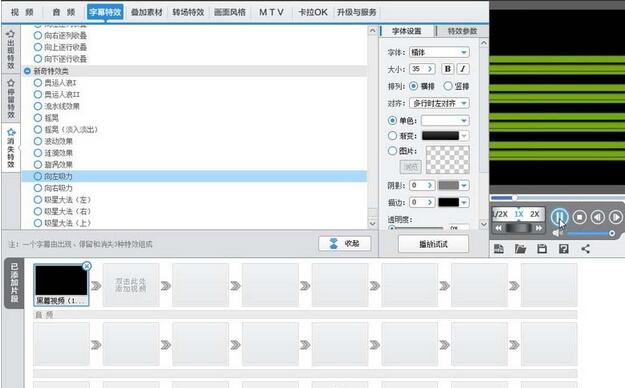Open the 字体 font dropdown

click(439, 52)
